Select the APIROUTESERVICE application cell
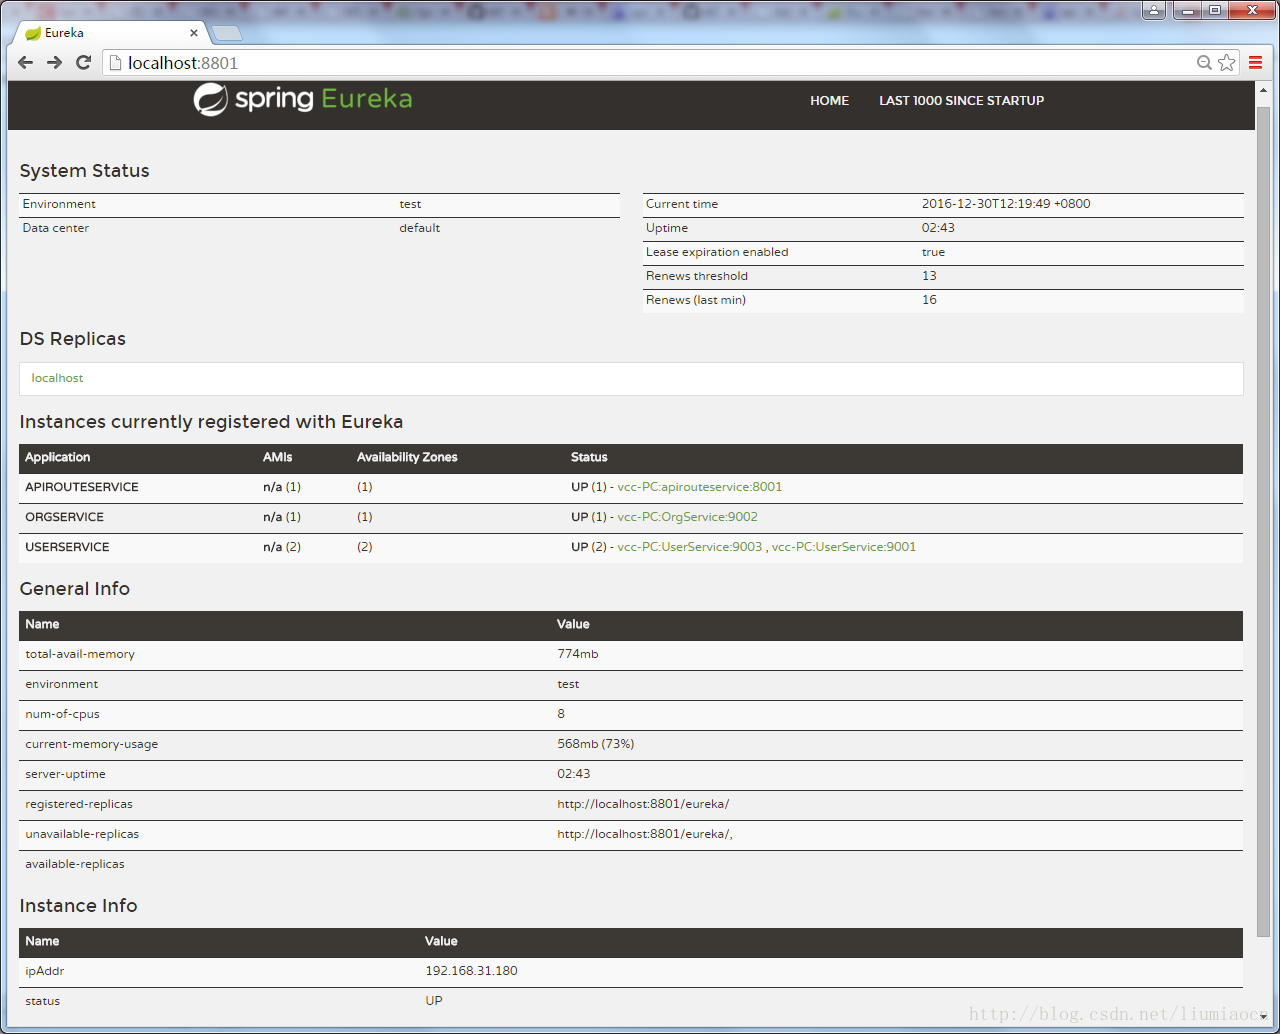Image resolution: width=1280 pixels, height=1034 pixels. click(x=82, y=487)
